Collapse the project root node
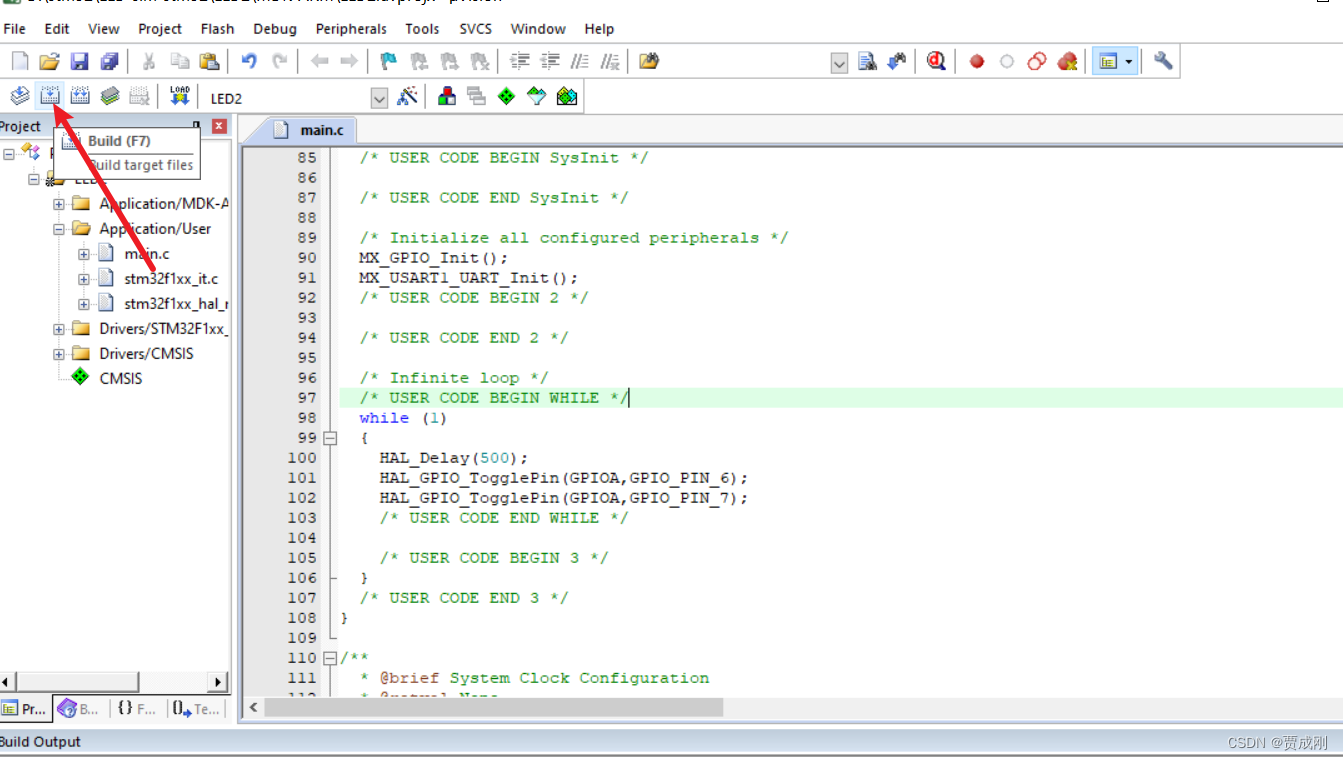This screenshot has width=1343, height=760. point(9,154)
